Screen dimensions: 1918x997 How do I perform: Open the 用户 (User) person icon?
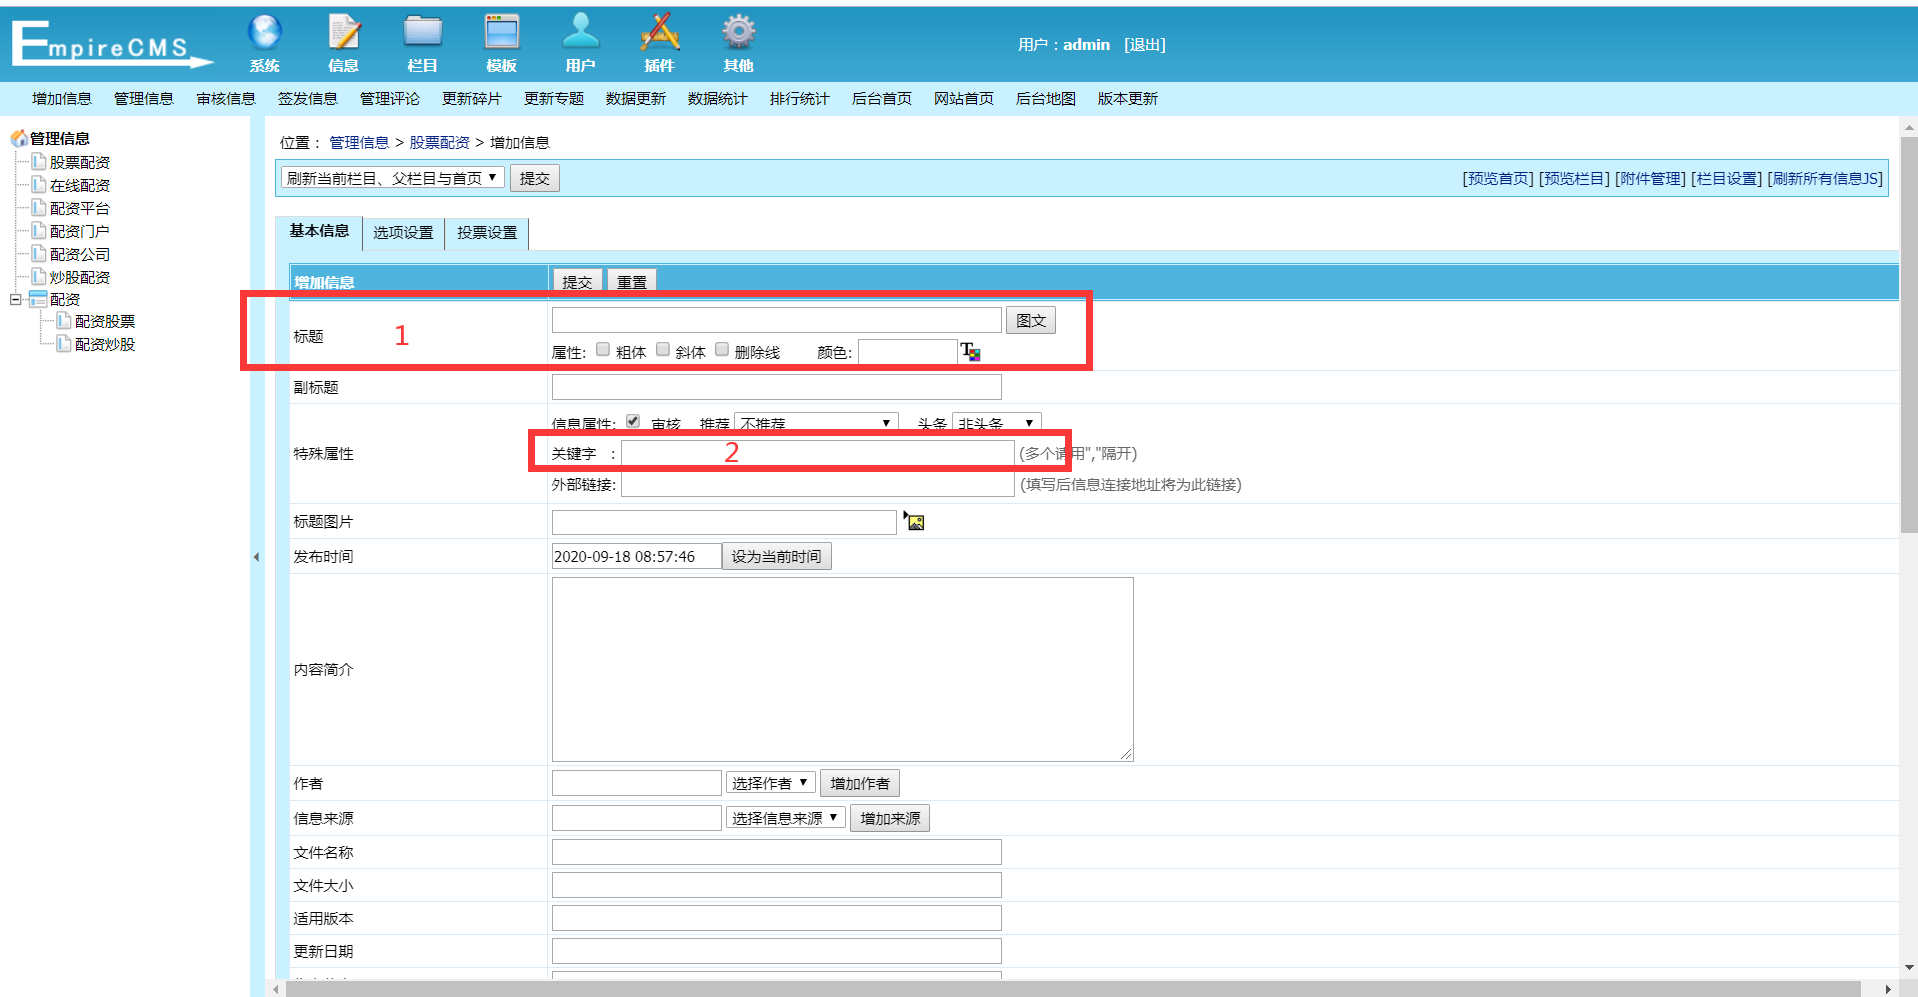point(580,43)
